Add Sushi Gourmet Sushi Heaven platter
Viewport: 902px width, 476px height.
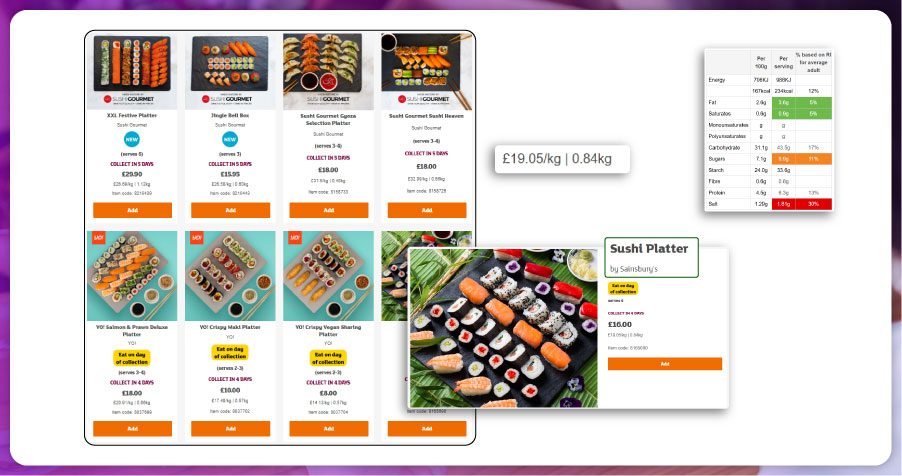coord(427,210)
